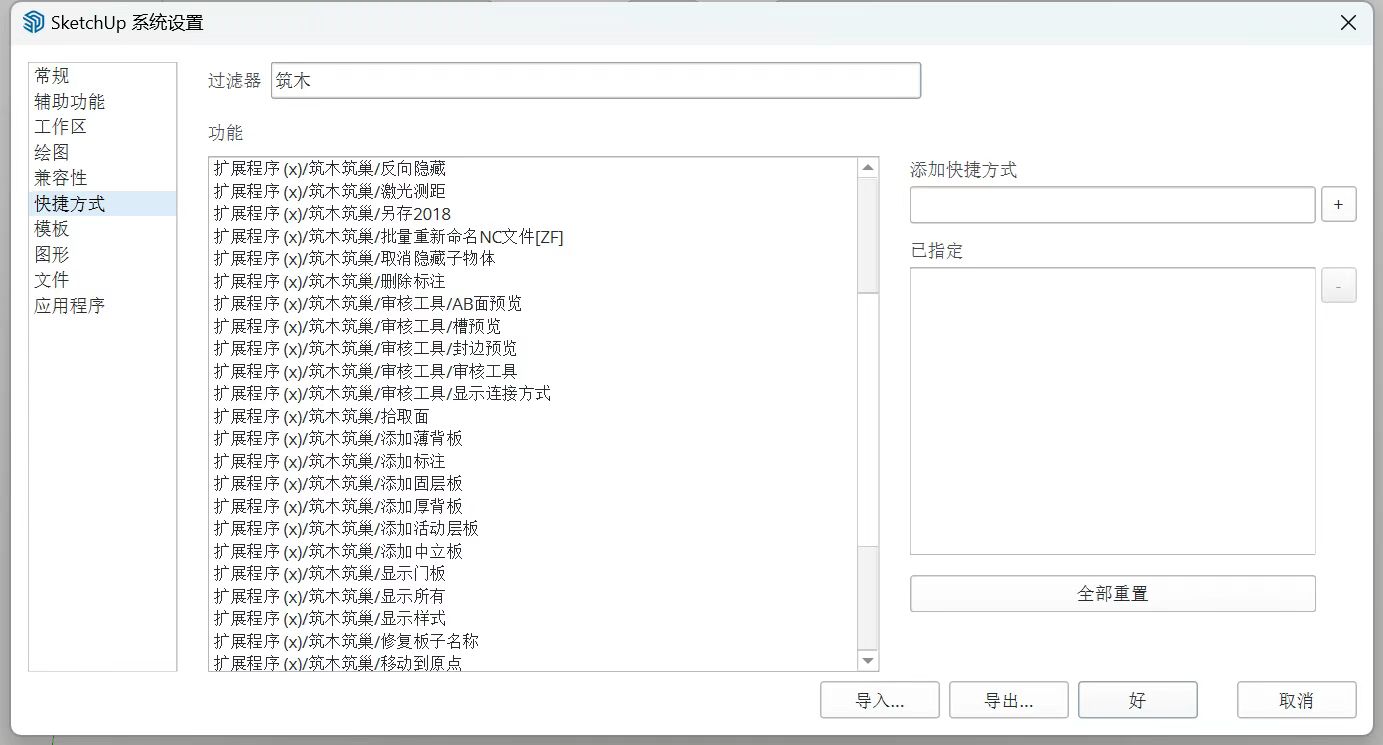Click the 添加快捷方式 input box
Viewport: 1383px width, 745px height.
(1111, 204)
